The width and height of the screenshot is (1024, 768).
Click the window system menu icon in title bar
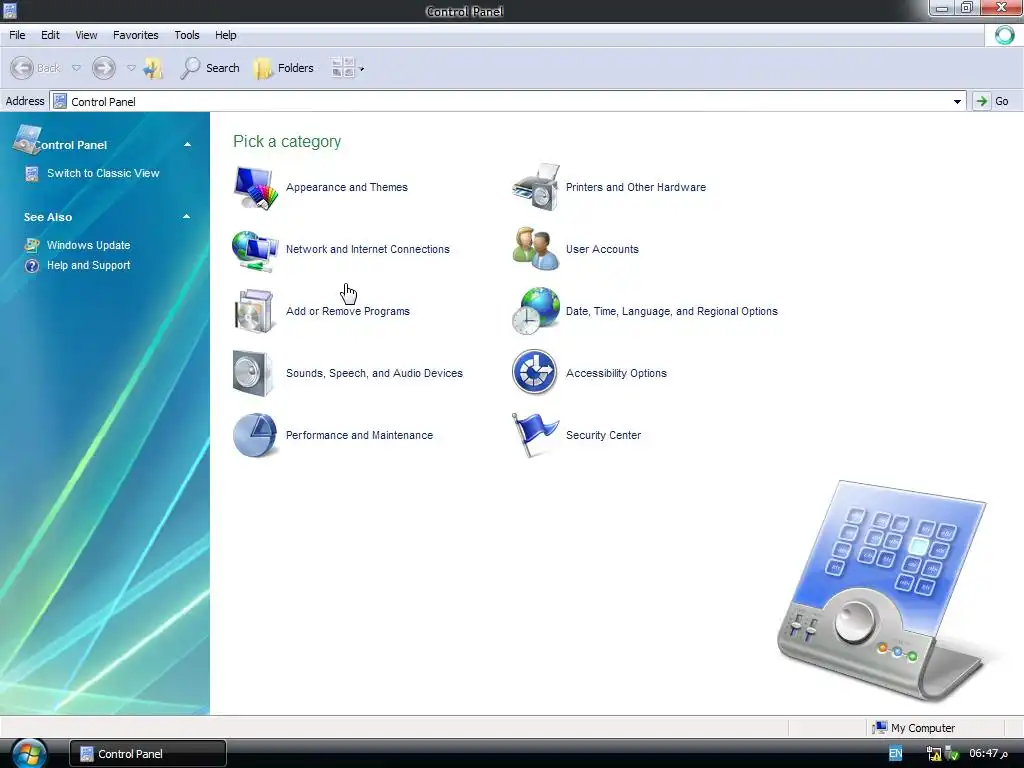click(x=9, y=10)
